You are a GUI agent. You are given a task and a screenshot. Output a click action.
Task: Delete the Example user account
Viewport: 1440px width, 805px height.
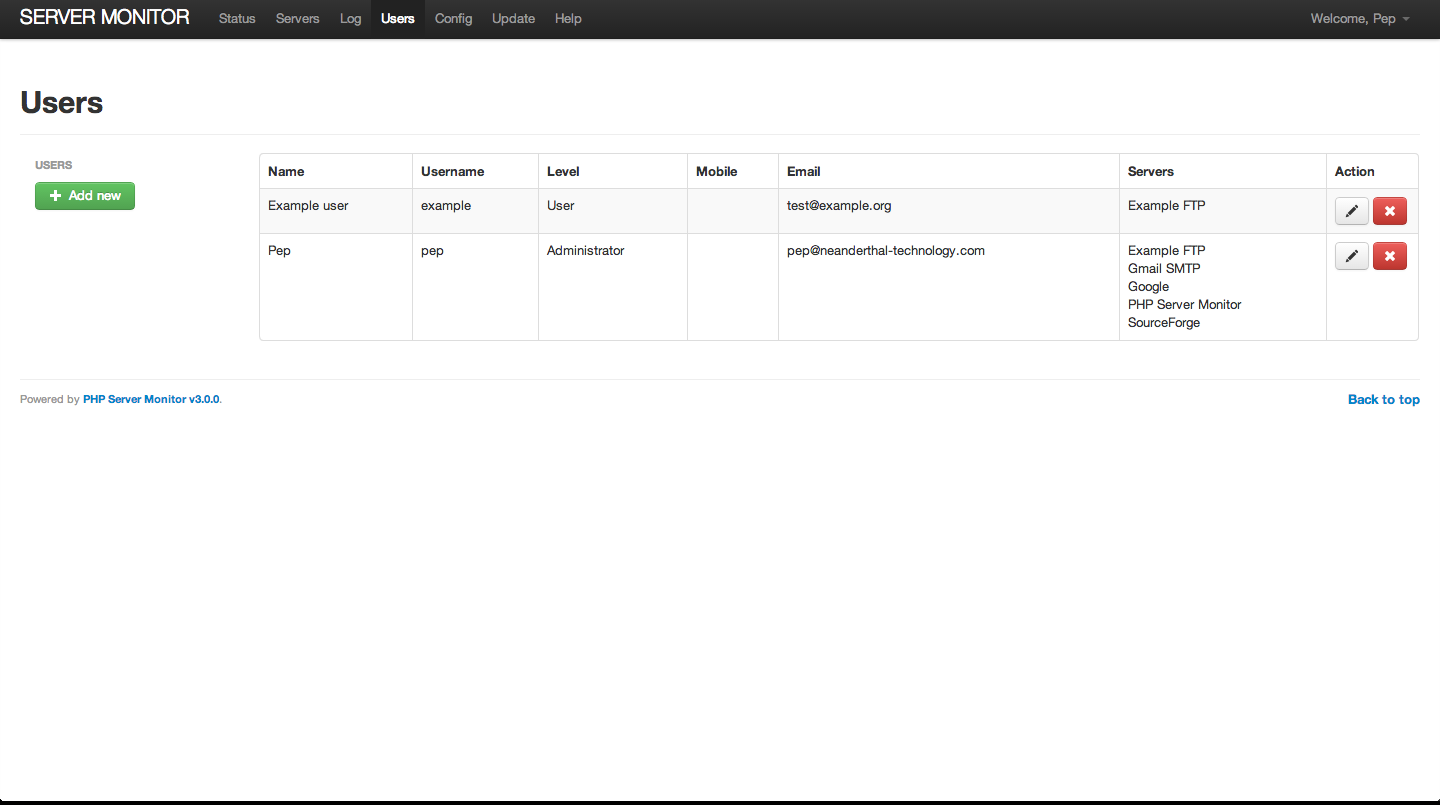coord(1389,211)
